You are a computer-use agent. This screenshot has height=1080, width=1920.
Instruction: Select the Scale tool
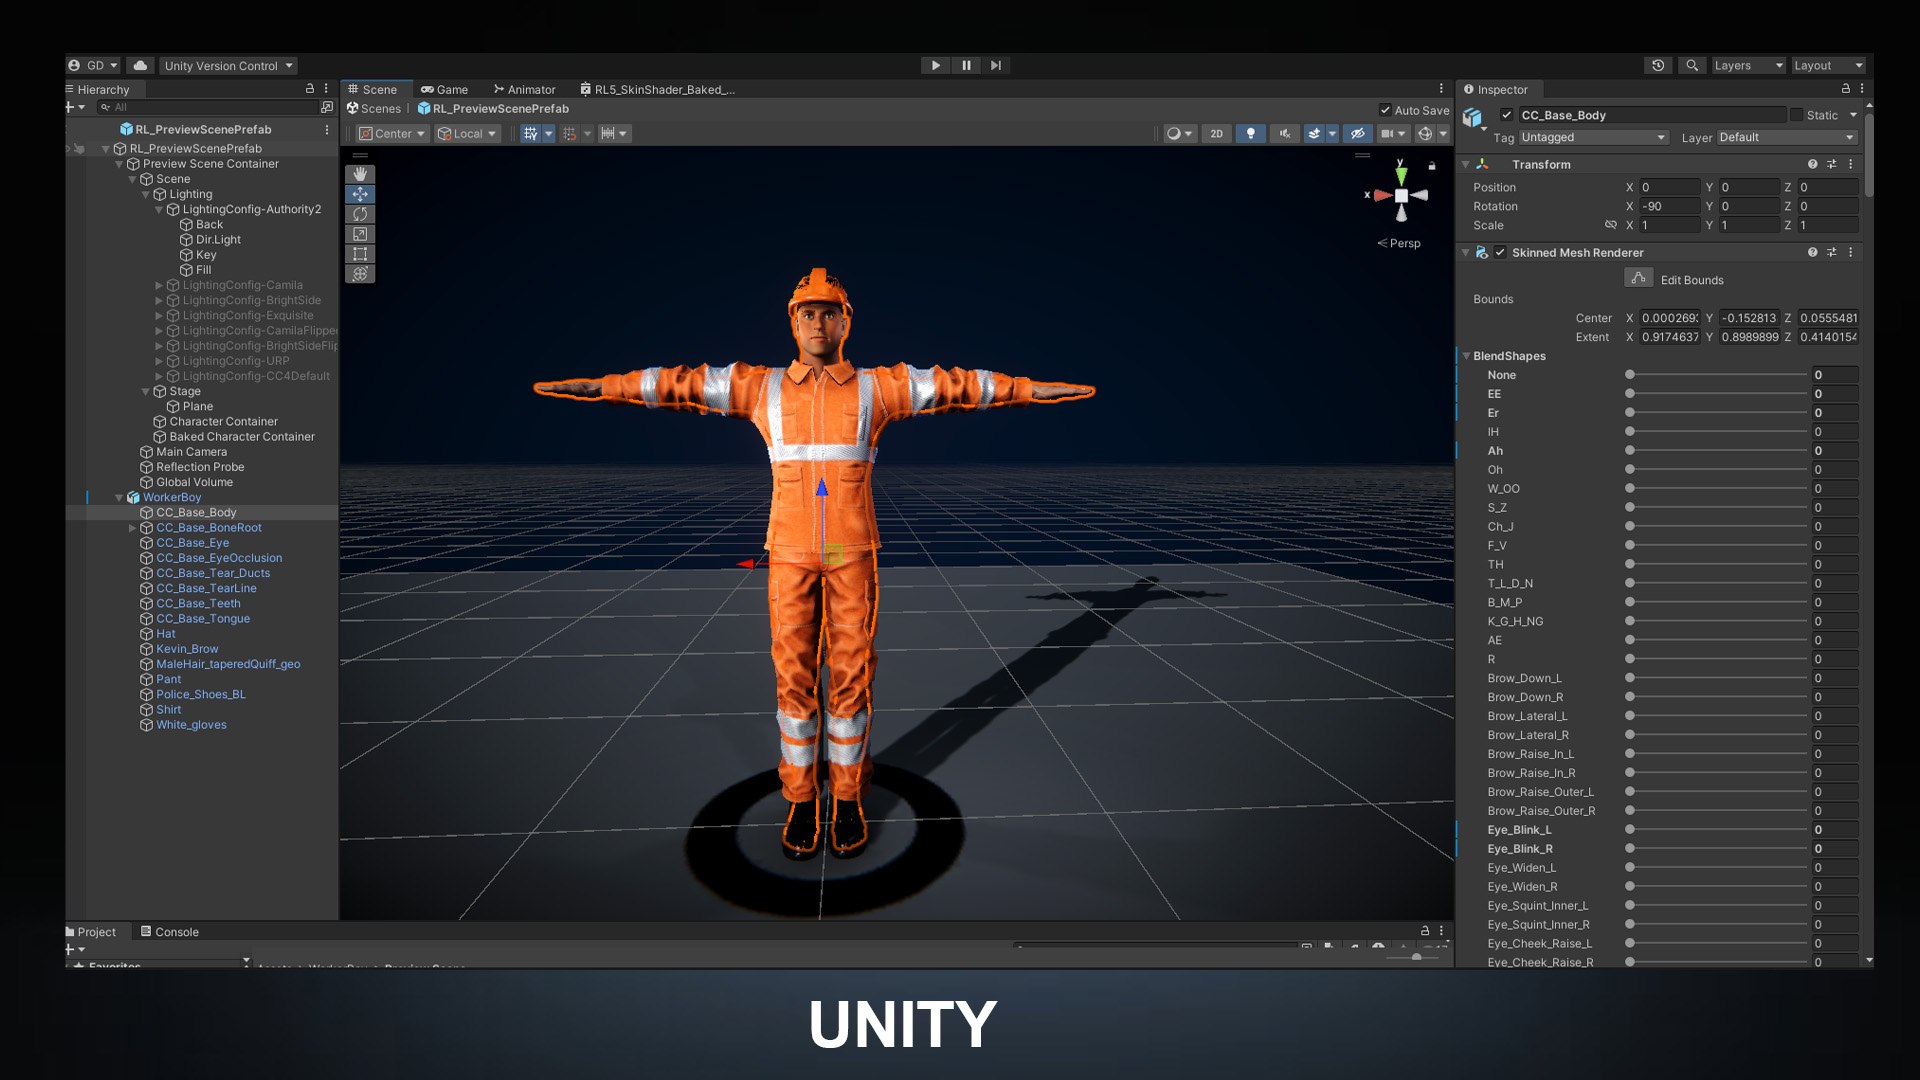click(x=360, y=234)
